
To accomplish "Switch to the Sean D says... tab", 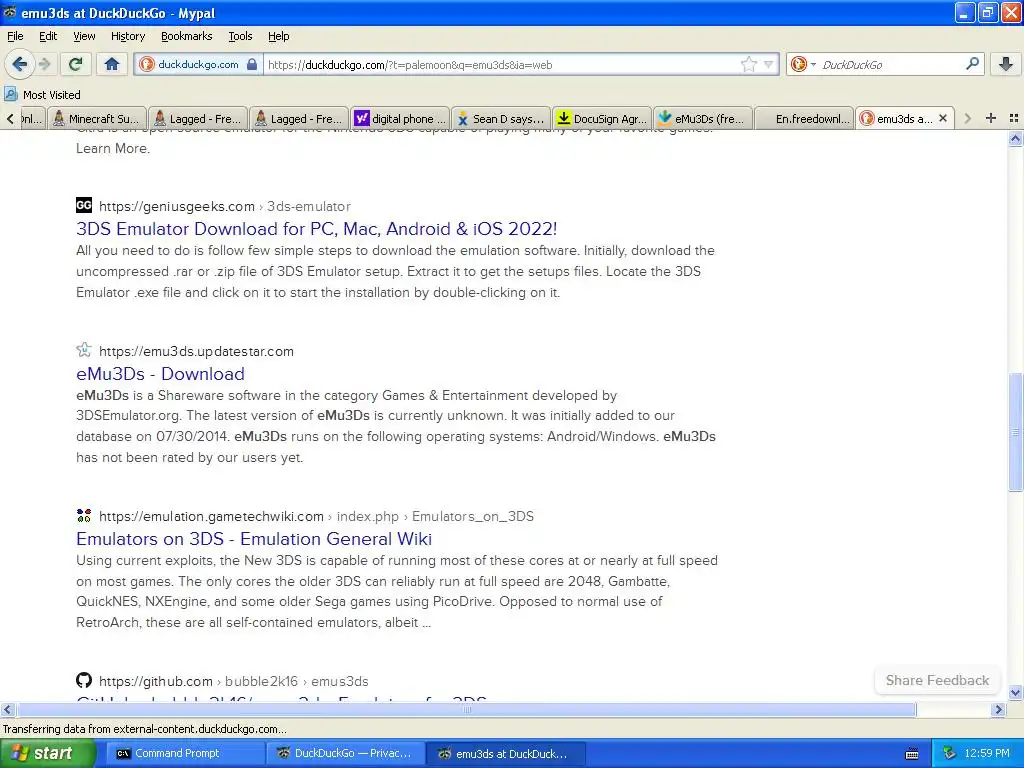I will 501,119.
